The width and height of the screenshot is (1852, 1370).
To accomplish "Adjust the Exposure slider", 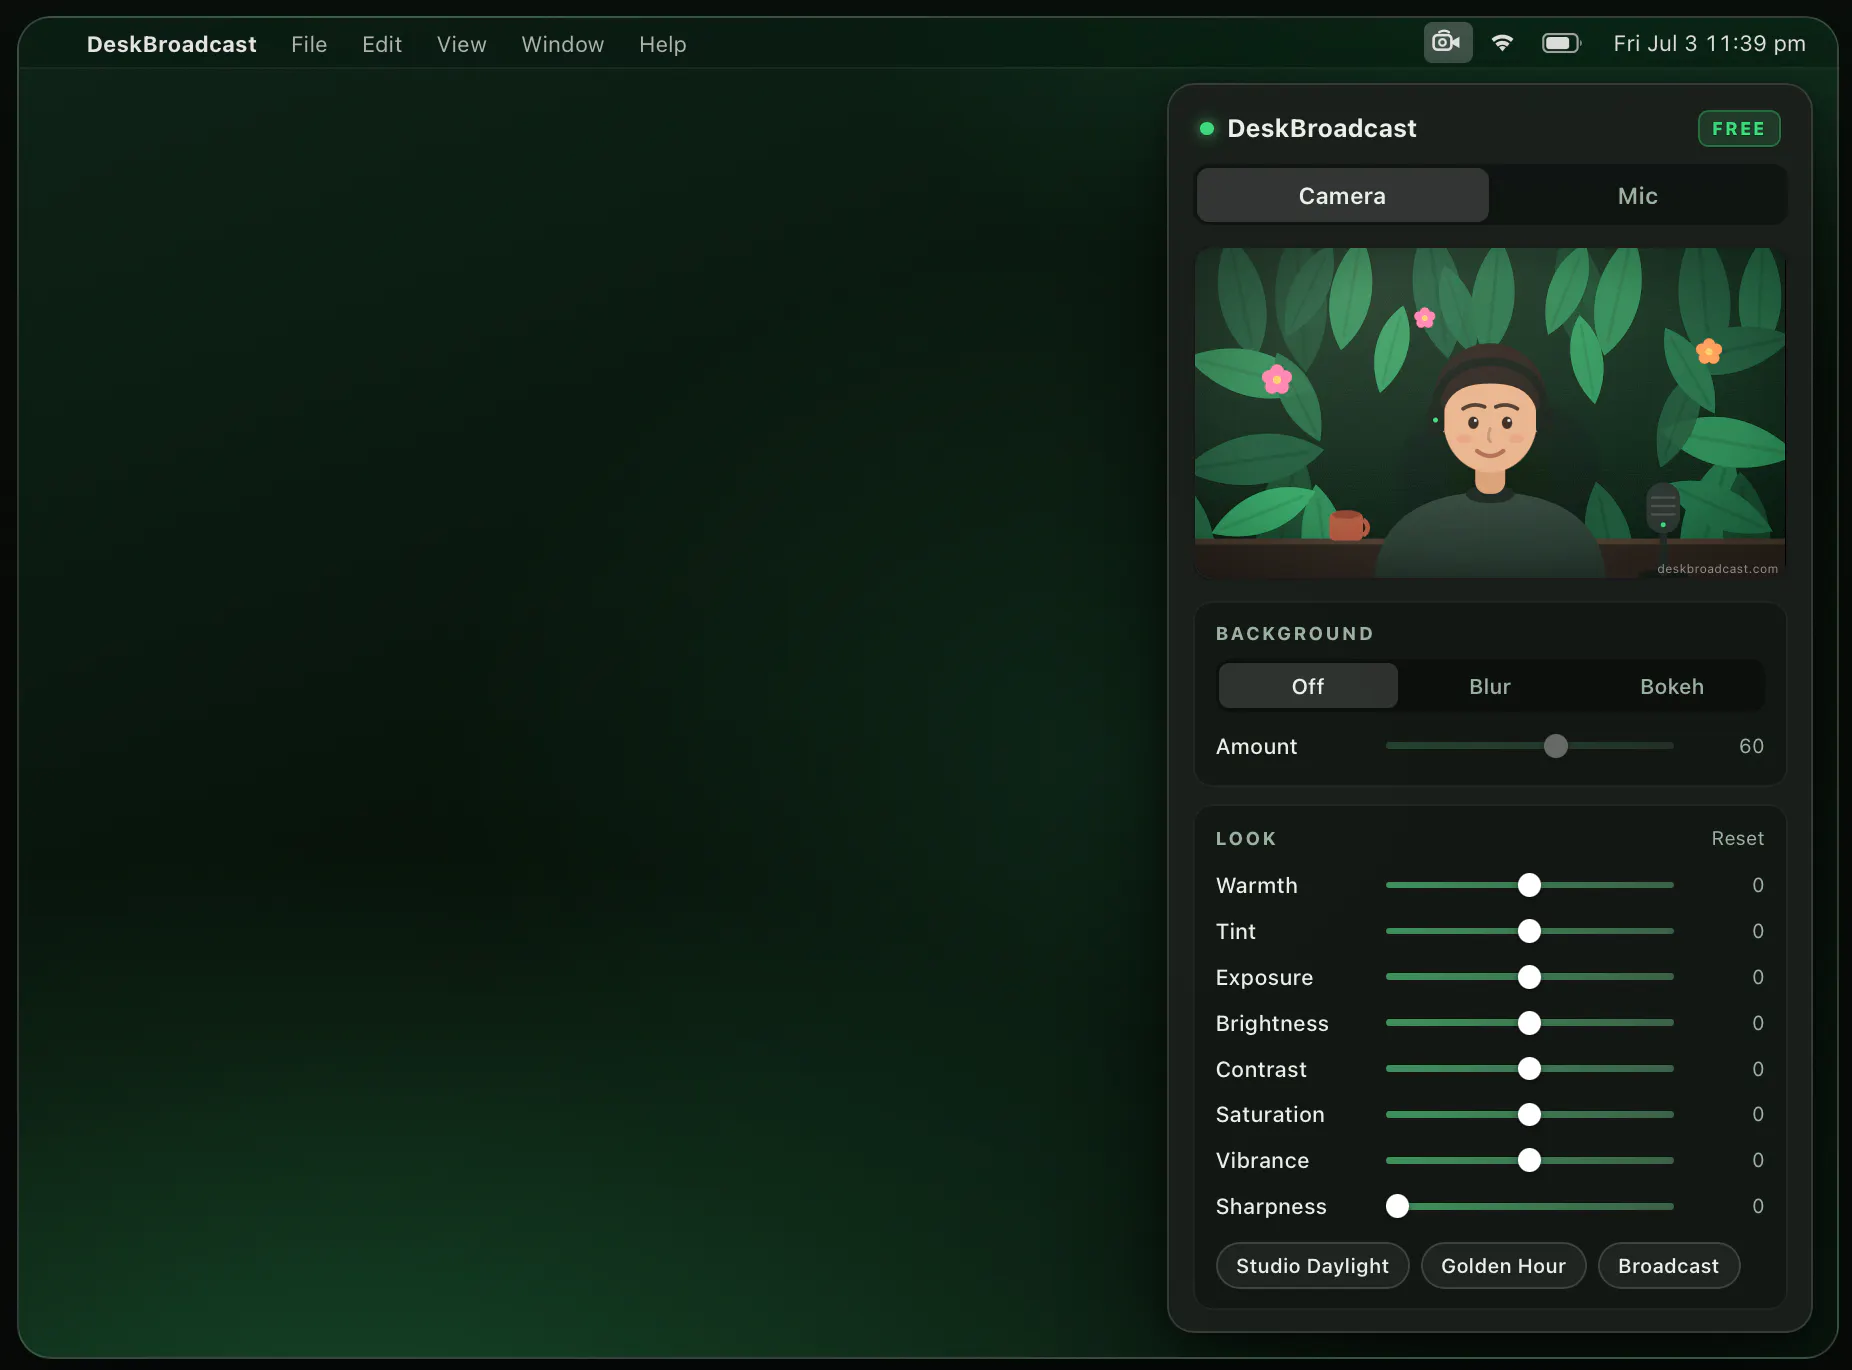I will [1529, 977].
